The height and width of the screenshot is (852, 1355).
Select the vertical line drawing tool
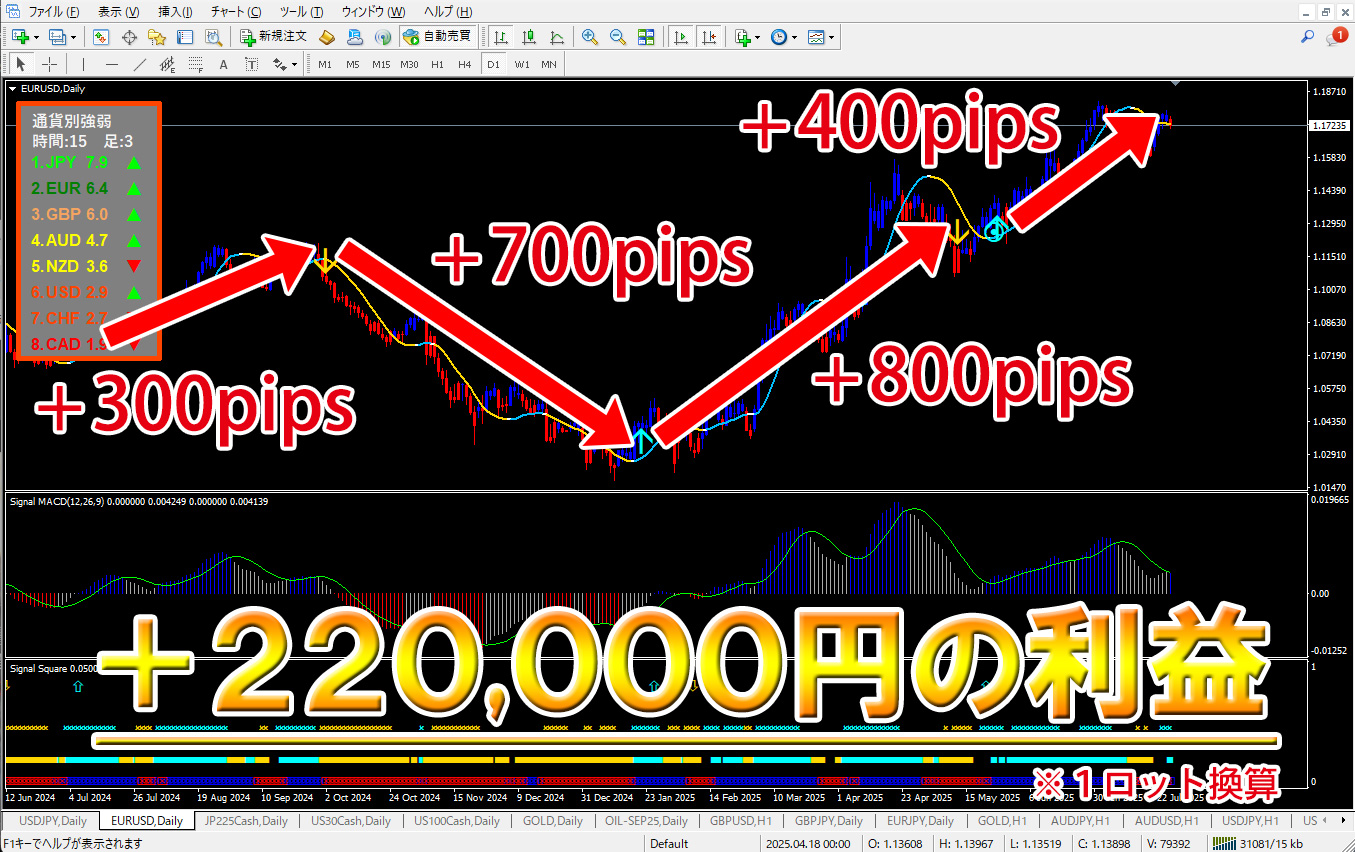(84, 64)
